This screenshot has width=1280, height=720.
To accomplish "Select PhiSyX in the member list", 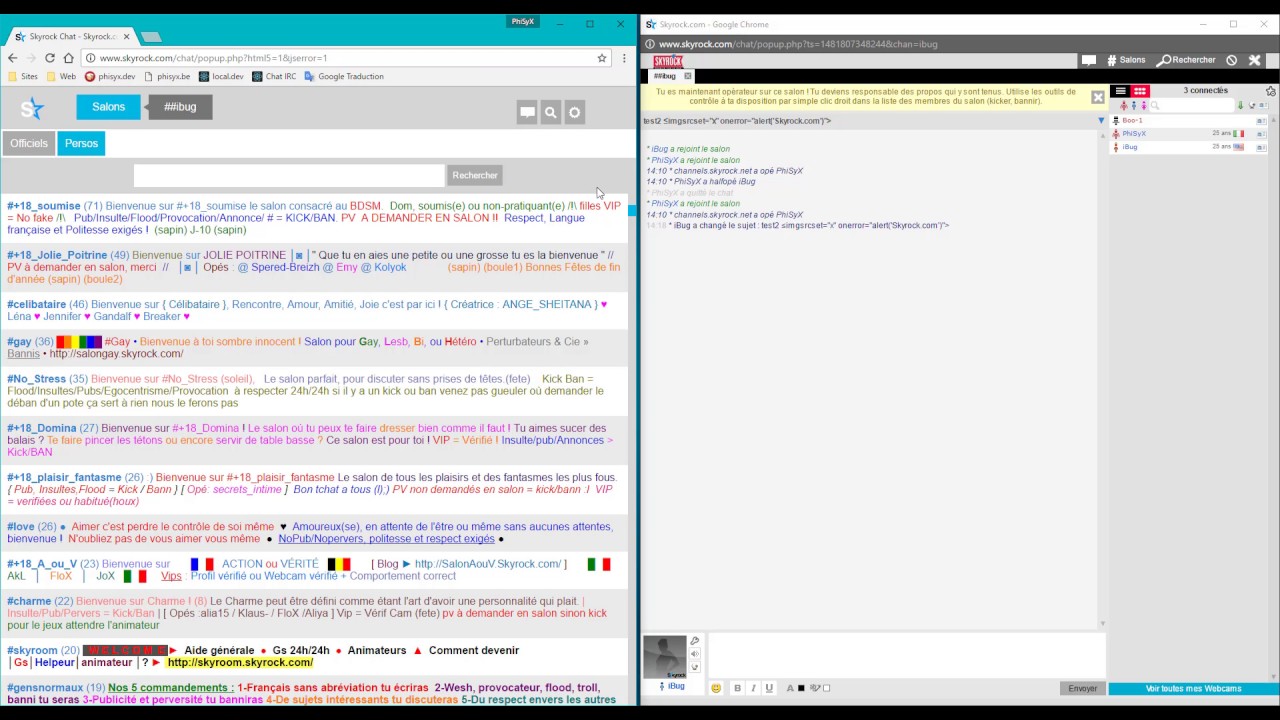I will 1134,134.
